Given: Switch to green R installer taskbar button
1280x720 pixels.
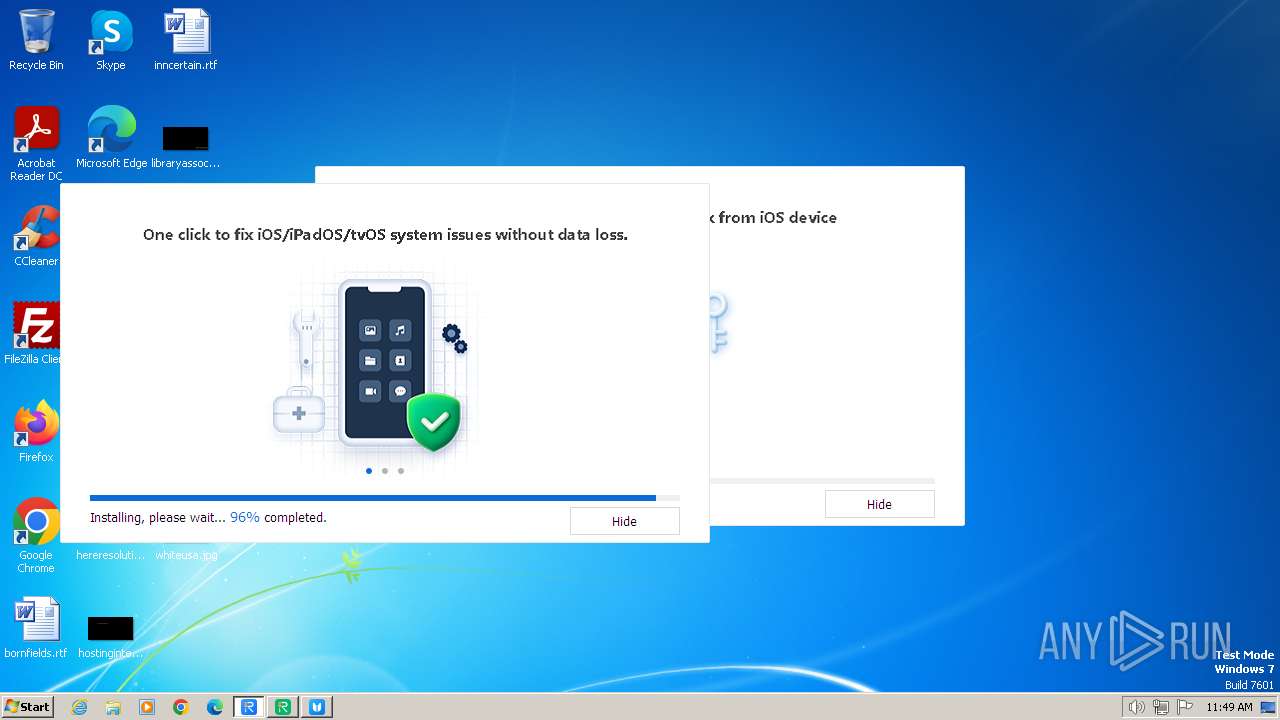Looking at the screenshot, I should pos(283,707).
